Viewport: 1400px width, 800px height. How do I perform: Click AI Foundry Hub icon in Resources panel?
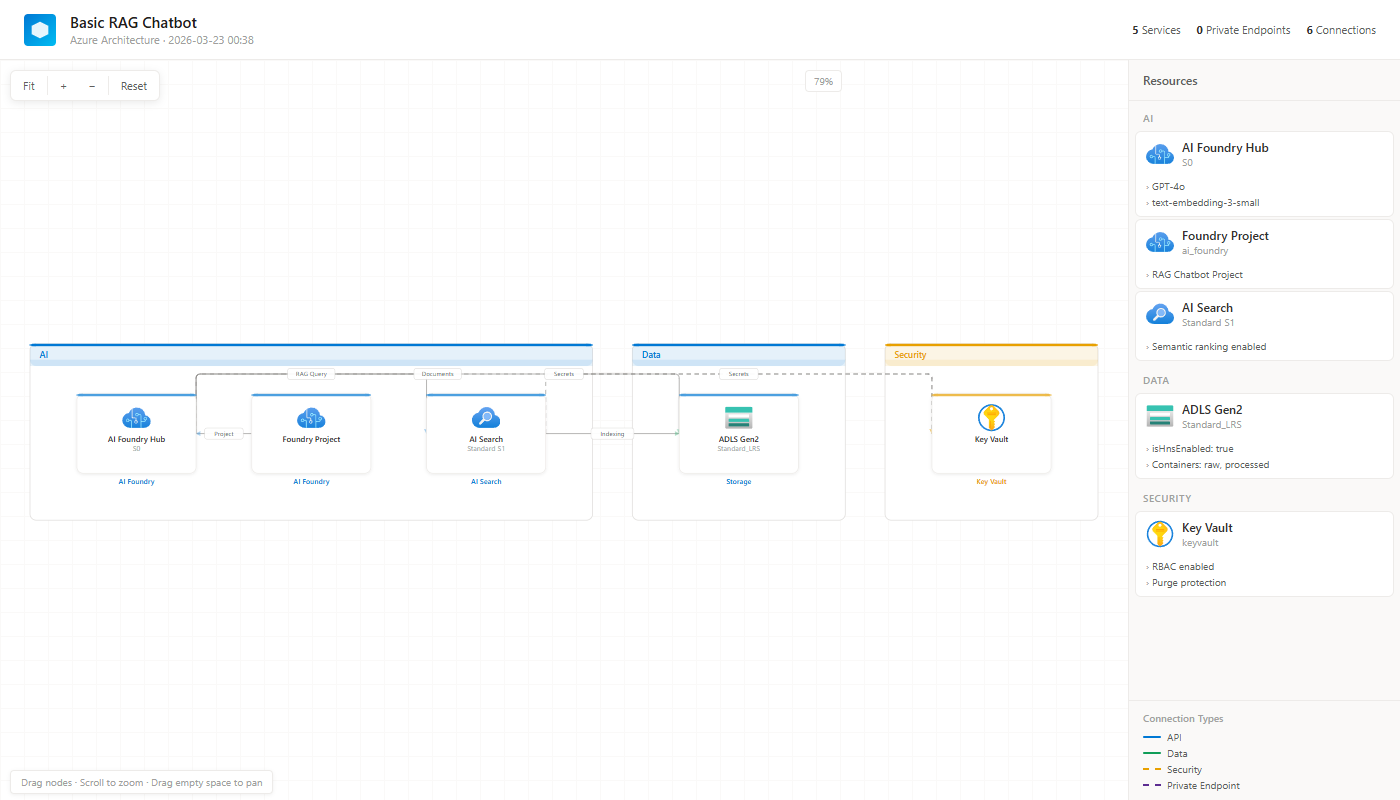click(1160, 155)
